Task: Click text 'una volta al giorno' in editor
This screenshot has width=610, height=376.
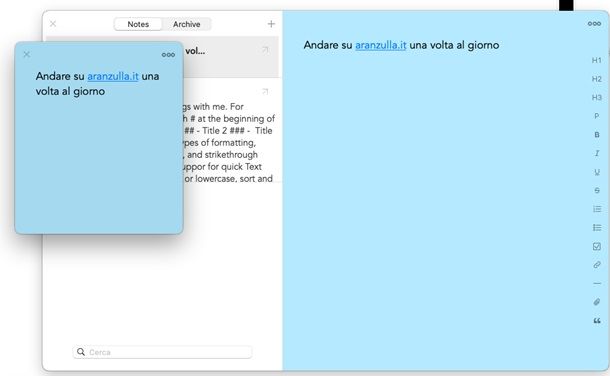Action: [x=454, y=45]
